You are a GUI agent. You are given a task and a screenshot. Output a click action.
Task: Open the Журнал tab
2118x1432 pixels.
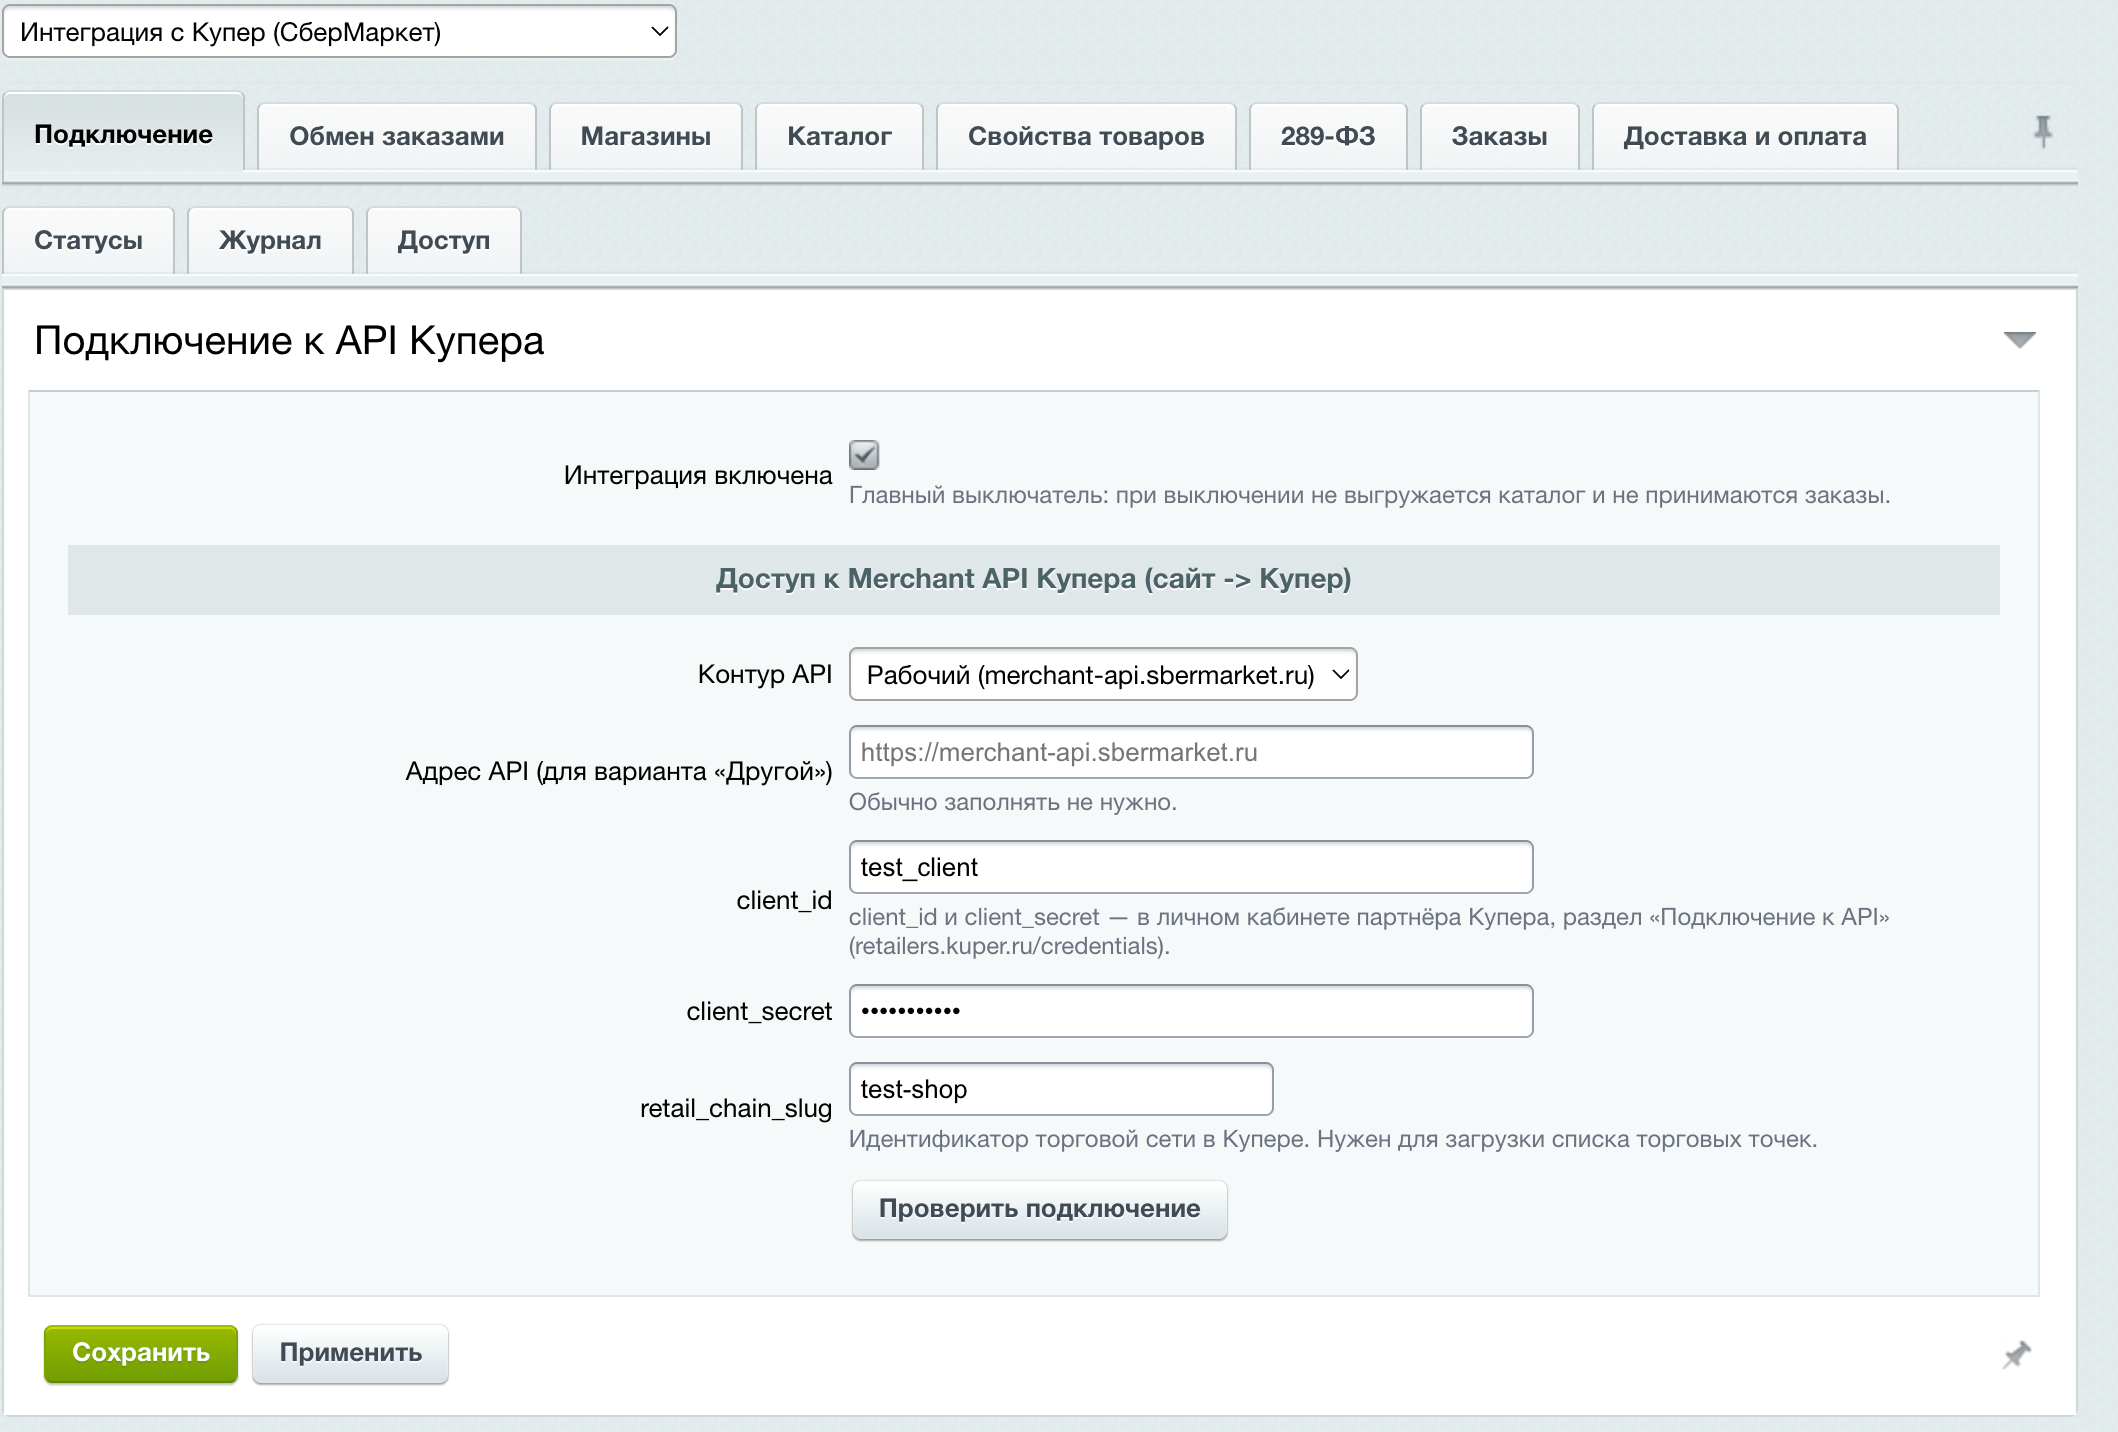pos(270,240)
